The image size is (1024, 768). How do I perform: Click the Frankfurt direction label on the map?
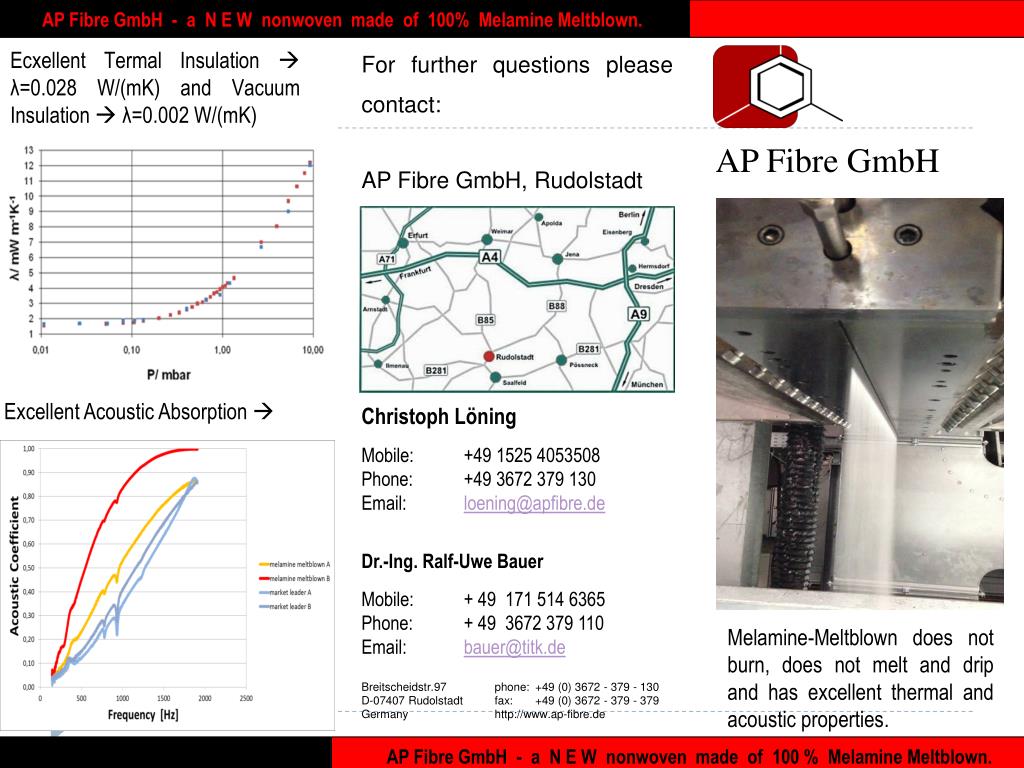(415, 272)
